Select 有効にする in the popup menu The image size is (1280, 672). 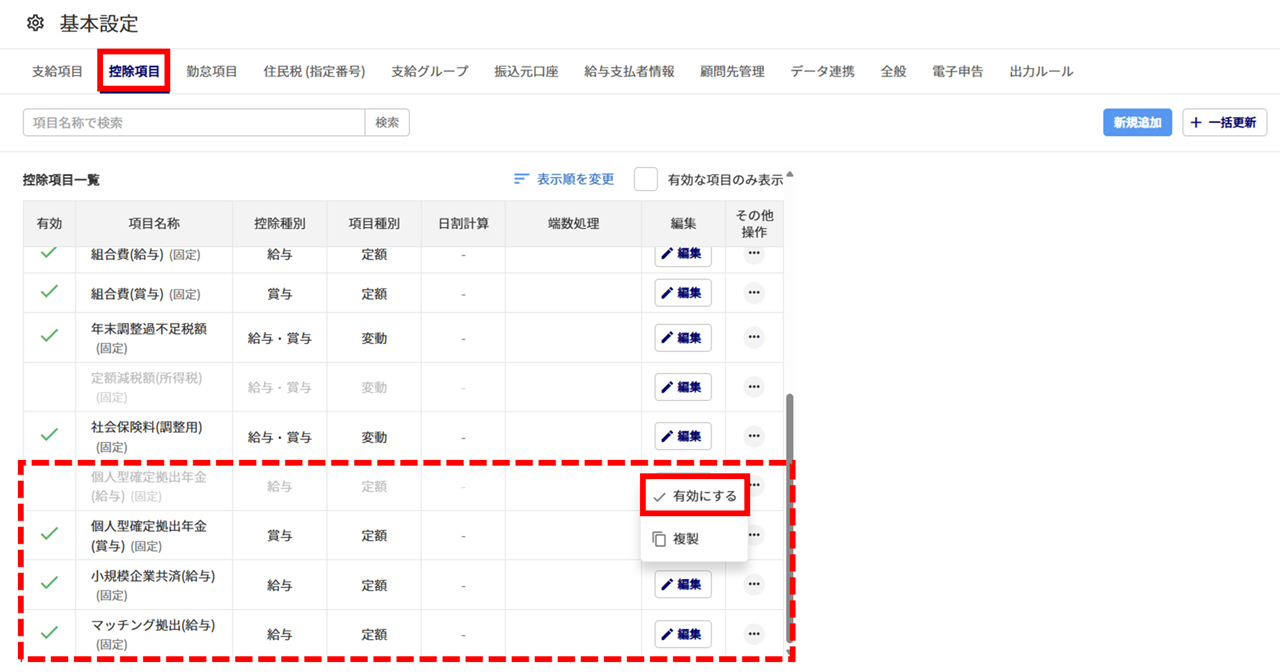click(x=696, y=496)
